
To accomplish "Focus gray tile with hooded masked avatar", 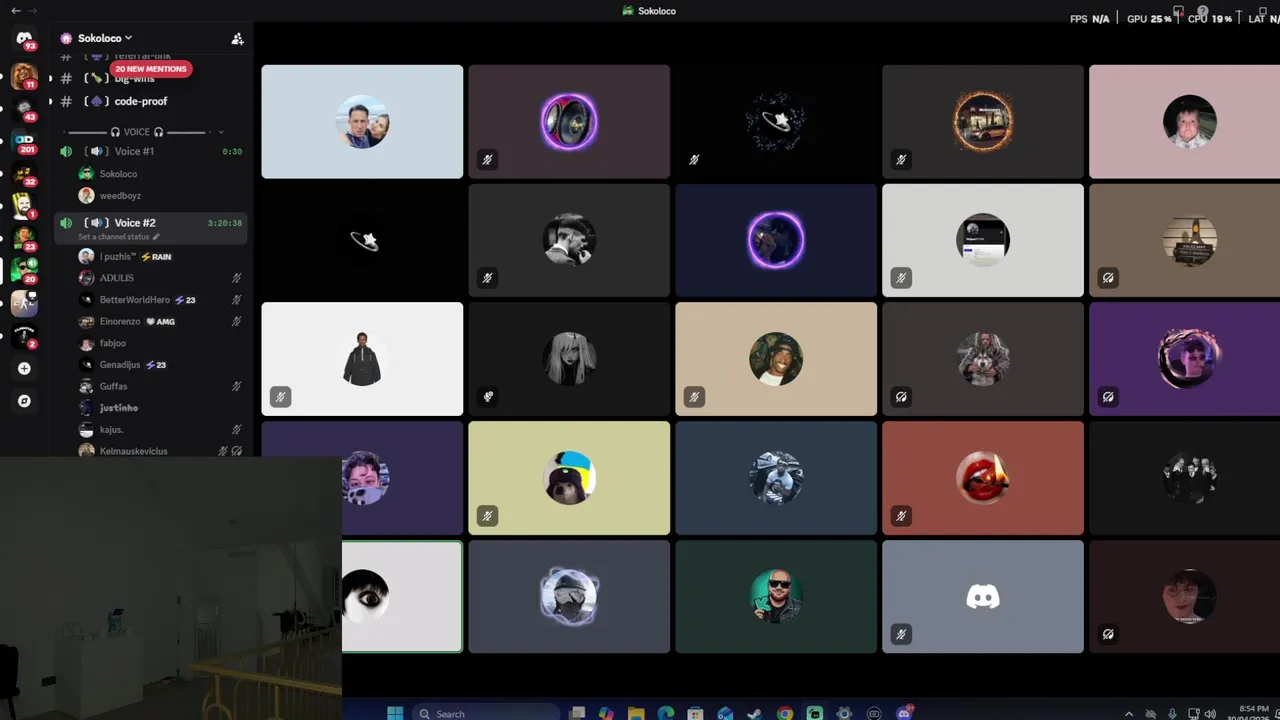I will (x=569, y=597).
